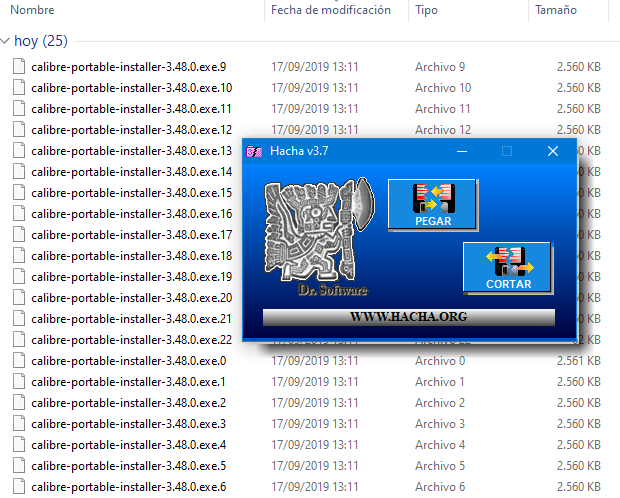Click the CORTAR split files button

pyautogui.click(x=508, y=268)
